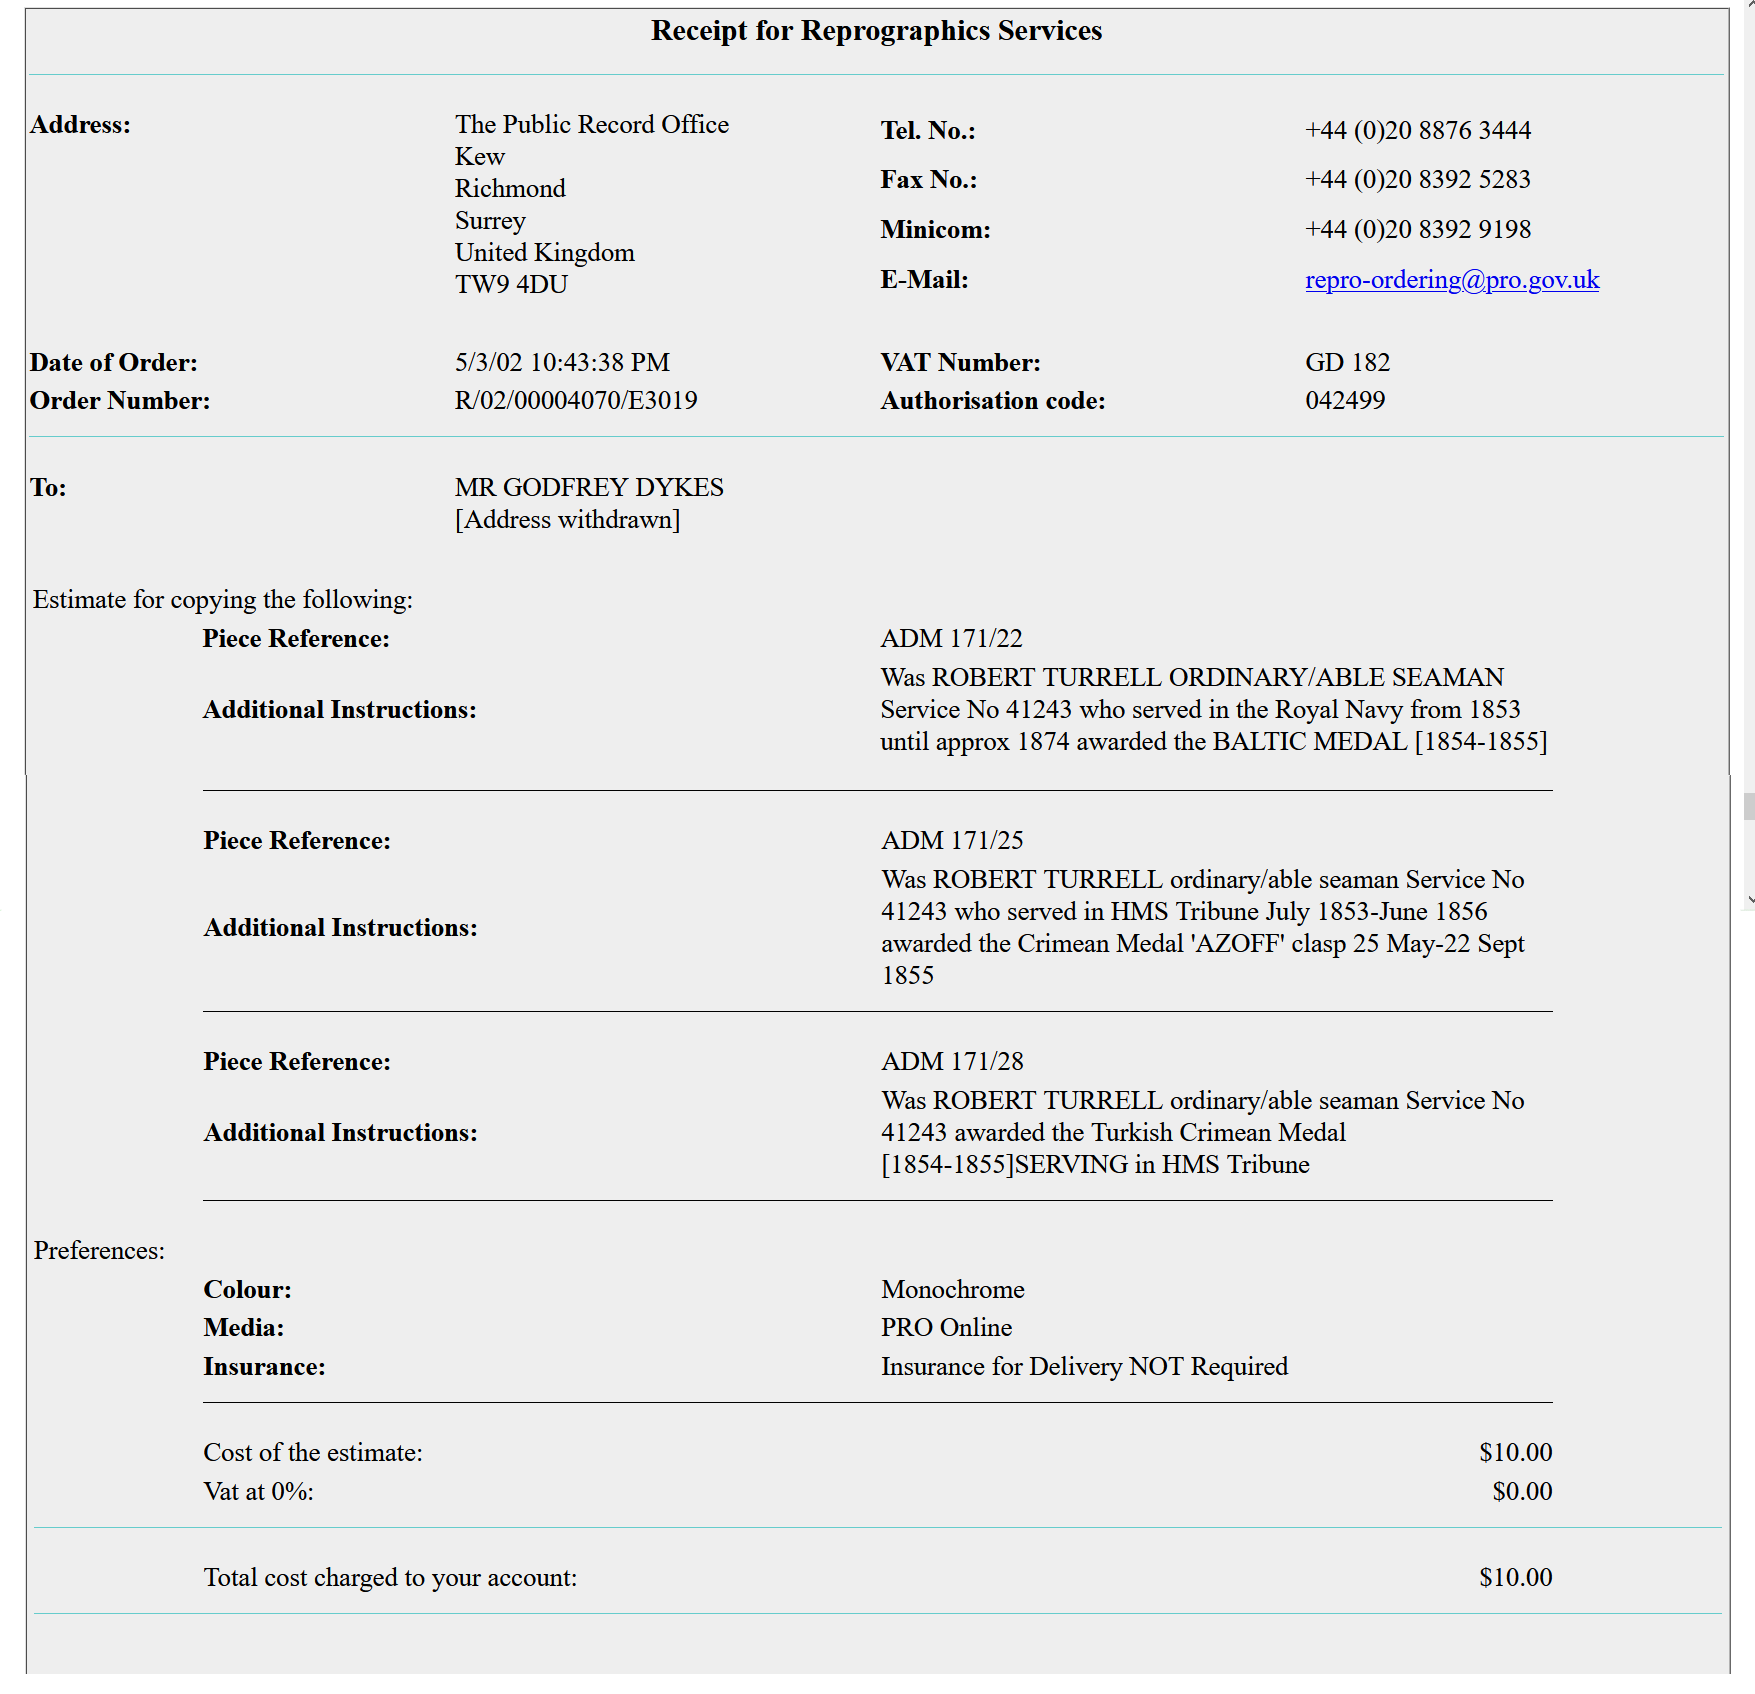1755x1694 pixels.
Task: Click the recipient name MR GODFREY DYKES
Action: coord(589,488)
